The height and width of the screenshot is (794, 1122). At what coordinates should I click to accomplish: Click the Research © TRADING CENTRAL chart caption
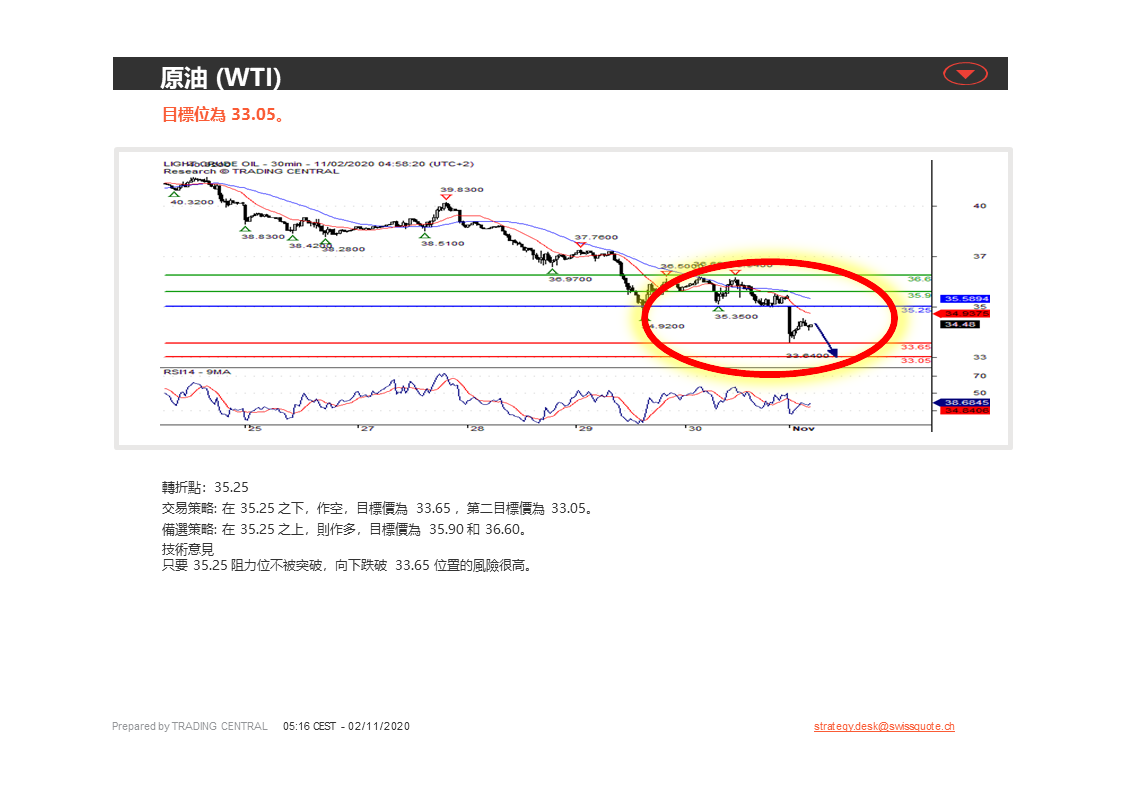(251, 172)
